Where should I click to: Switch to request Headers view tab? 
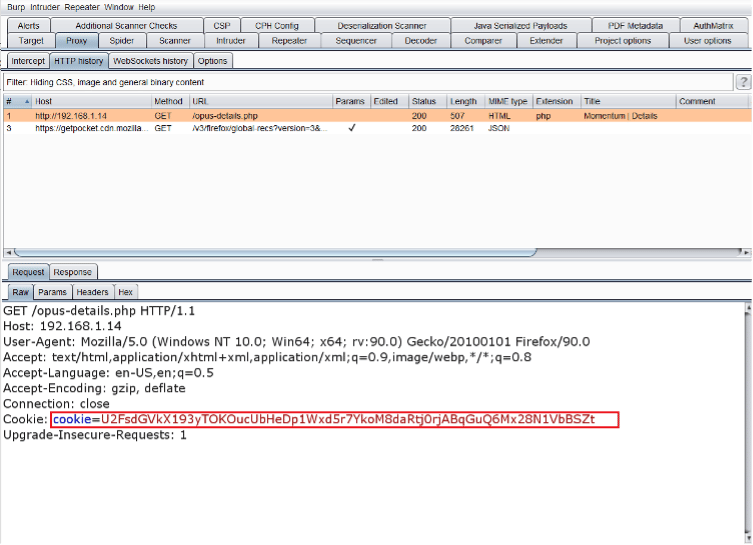(x=92, y=292)
